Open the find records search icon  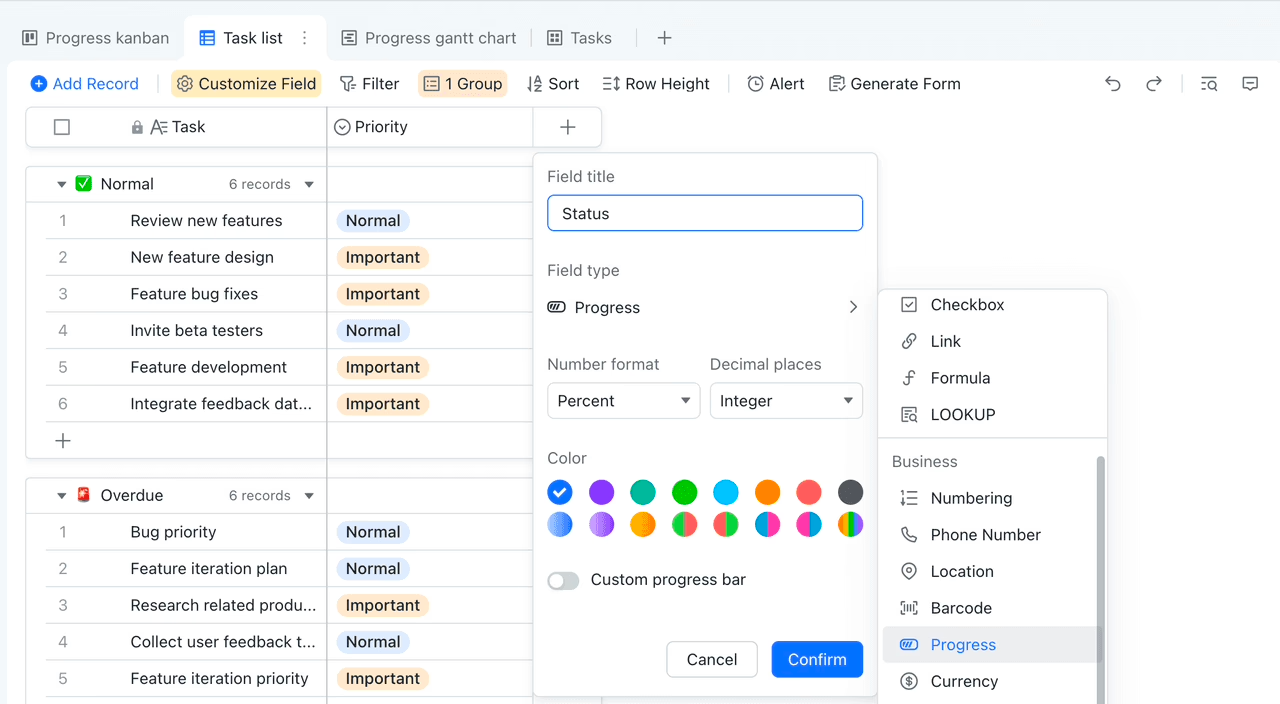(x=1209, y=84)
